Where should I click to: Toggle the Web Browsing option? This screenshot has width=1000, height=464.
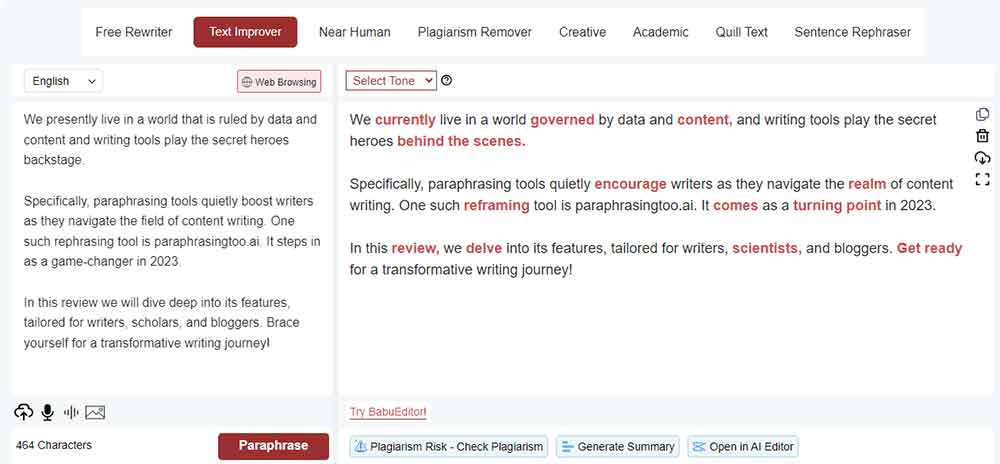click(279, 82)
